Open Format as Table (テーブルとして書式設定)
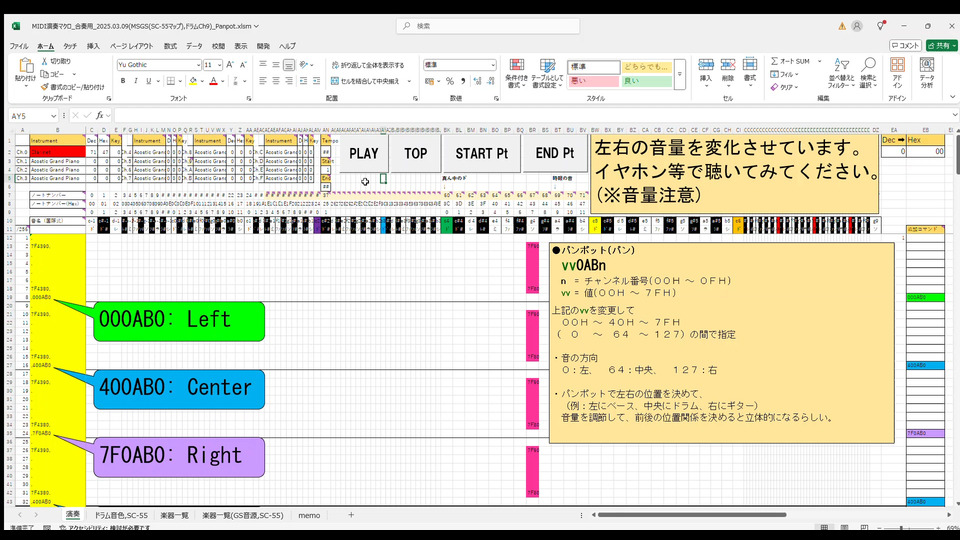Viewport: 960px width, 540px height. tap(547, 73)
